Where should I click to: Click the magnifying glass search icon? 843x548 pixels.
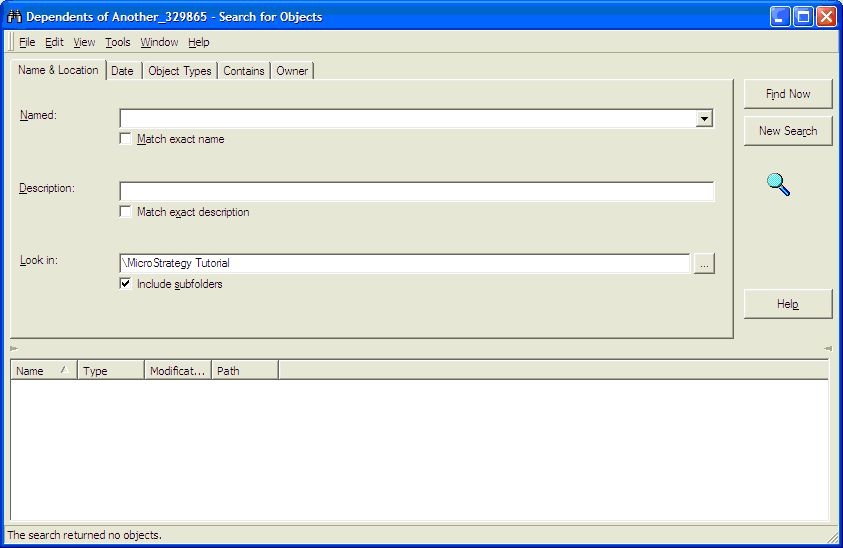pos(778,184)
